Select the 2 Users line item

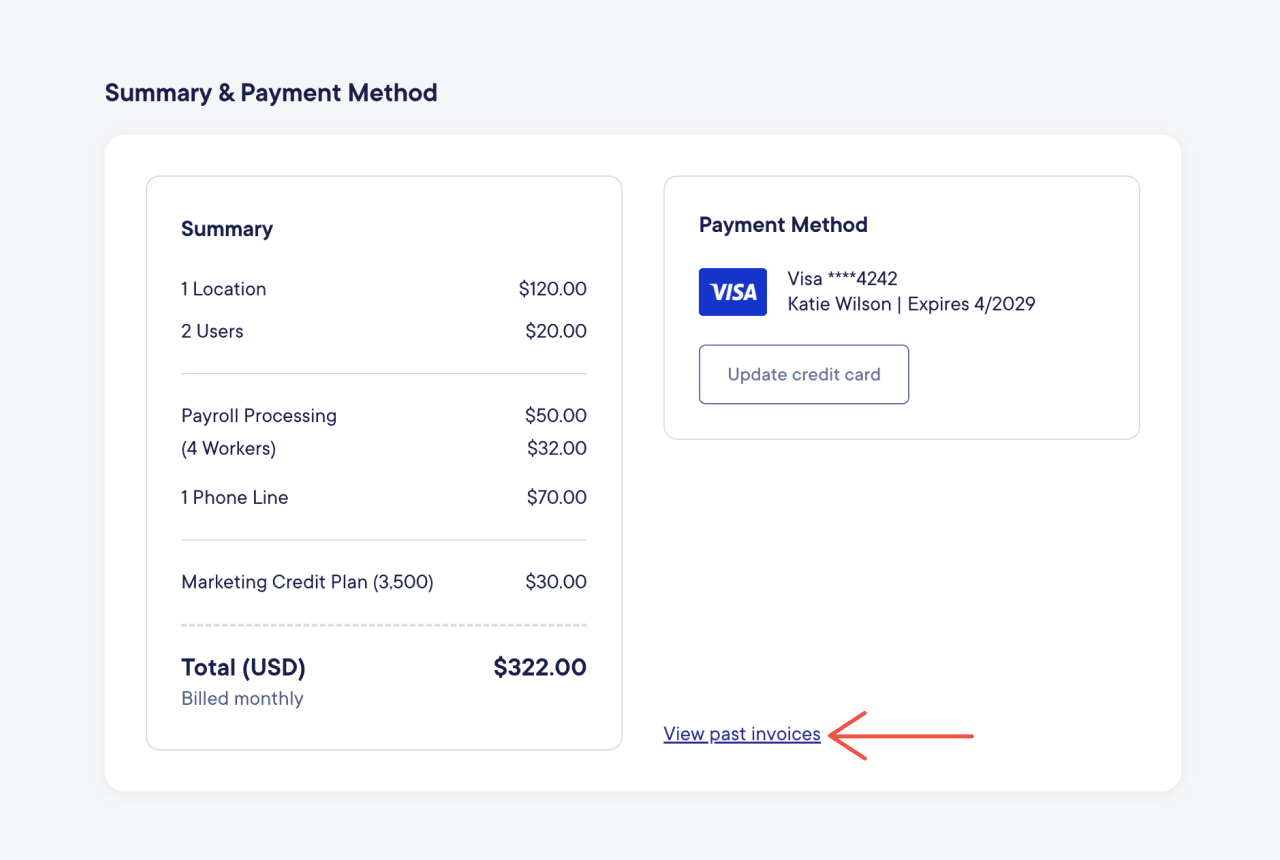[384, 331]
